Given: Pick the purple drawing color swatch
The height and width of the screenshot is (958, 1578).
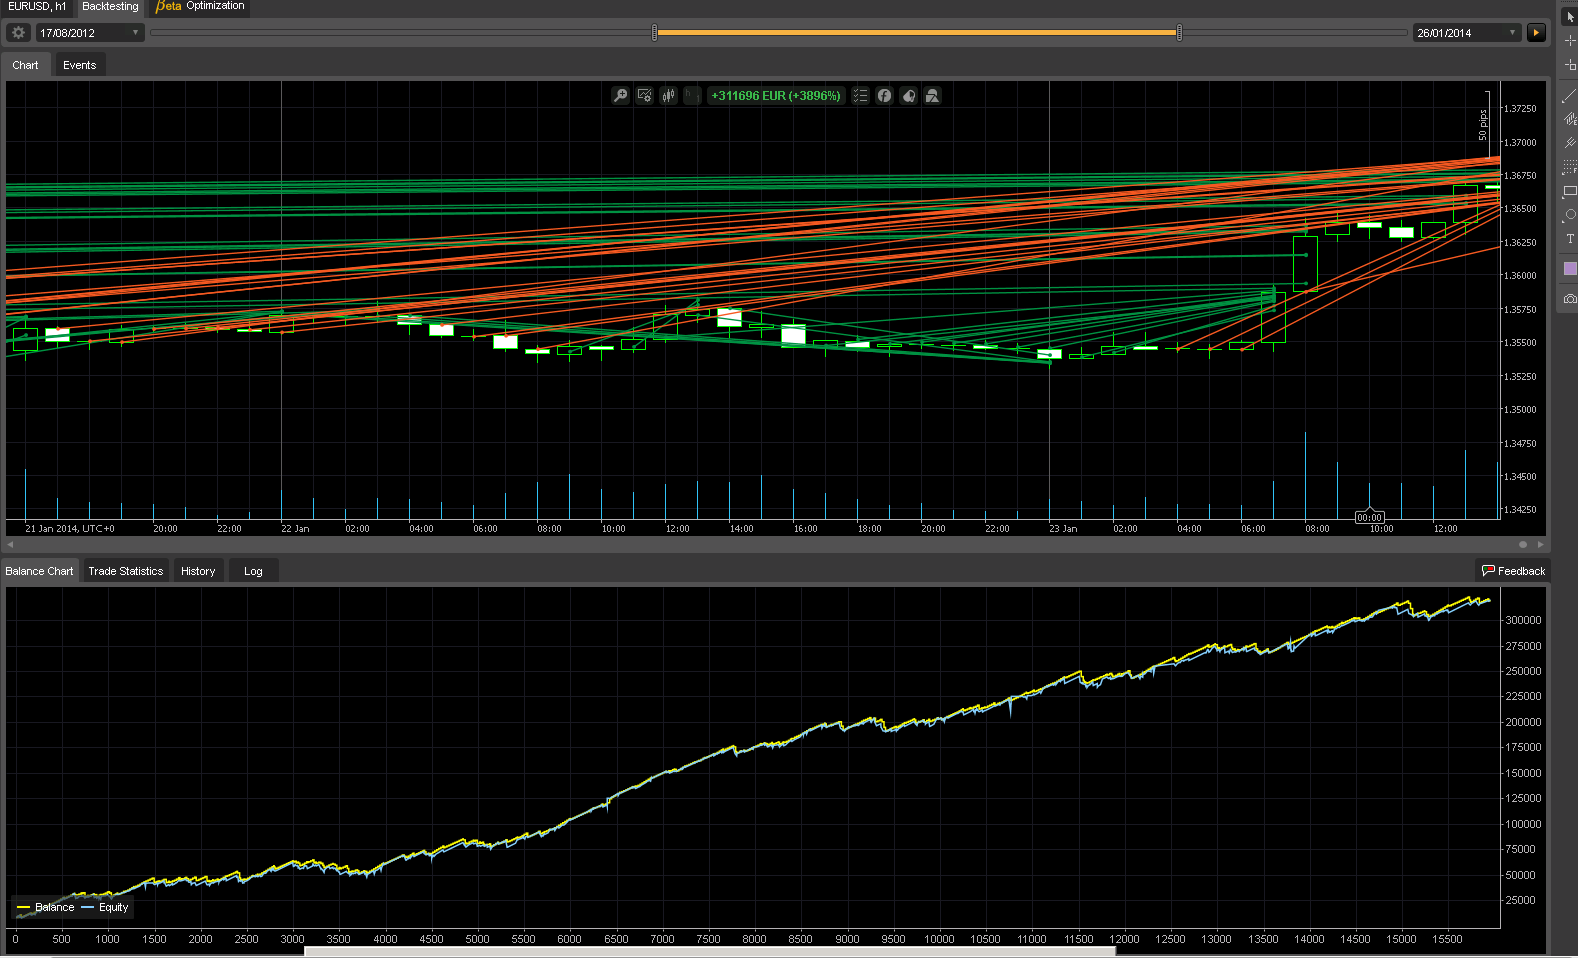Looking at the screenshot, I should 1569,269.
